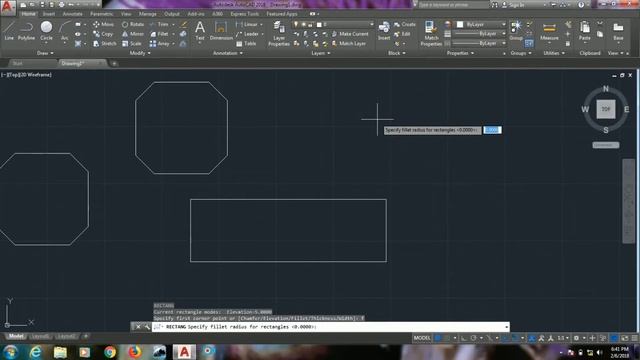Click the Scale tool

(132, 43)
